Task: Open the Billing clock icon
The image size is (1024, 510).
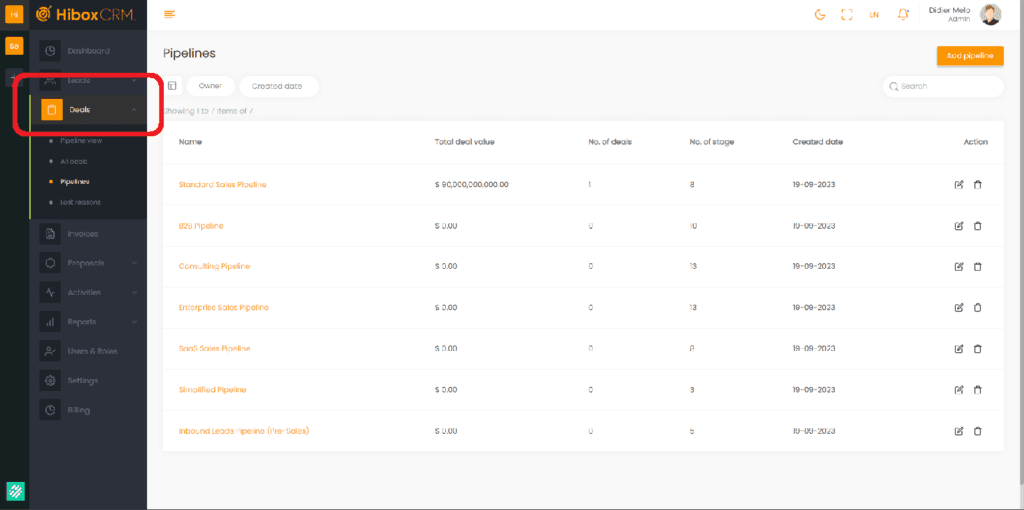Action: 50,410
